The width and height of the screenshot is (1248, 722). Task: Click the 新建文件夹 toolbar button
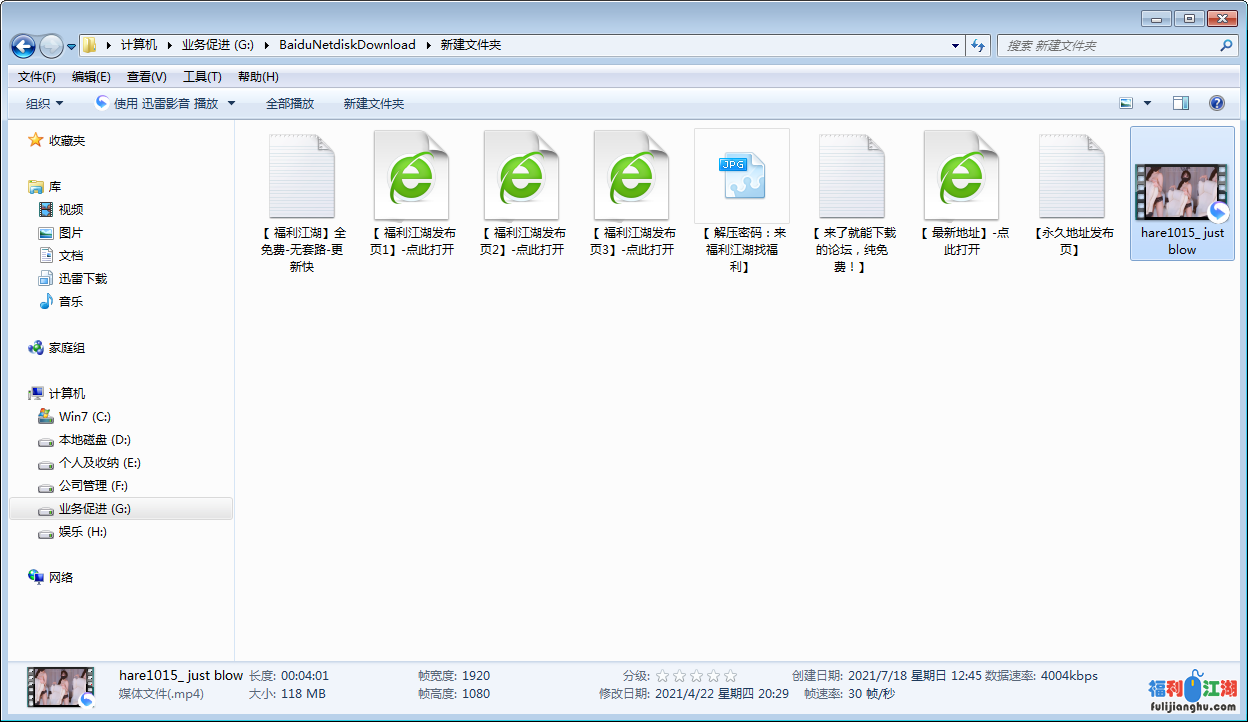[x=373, y=104]
